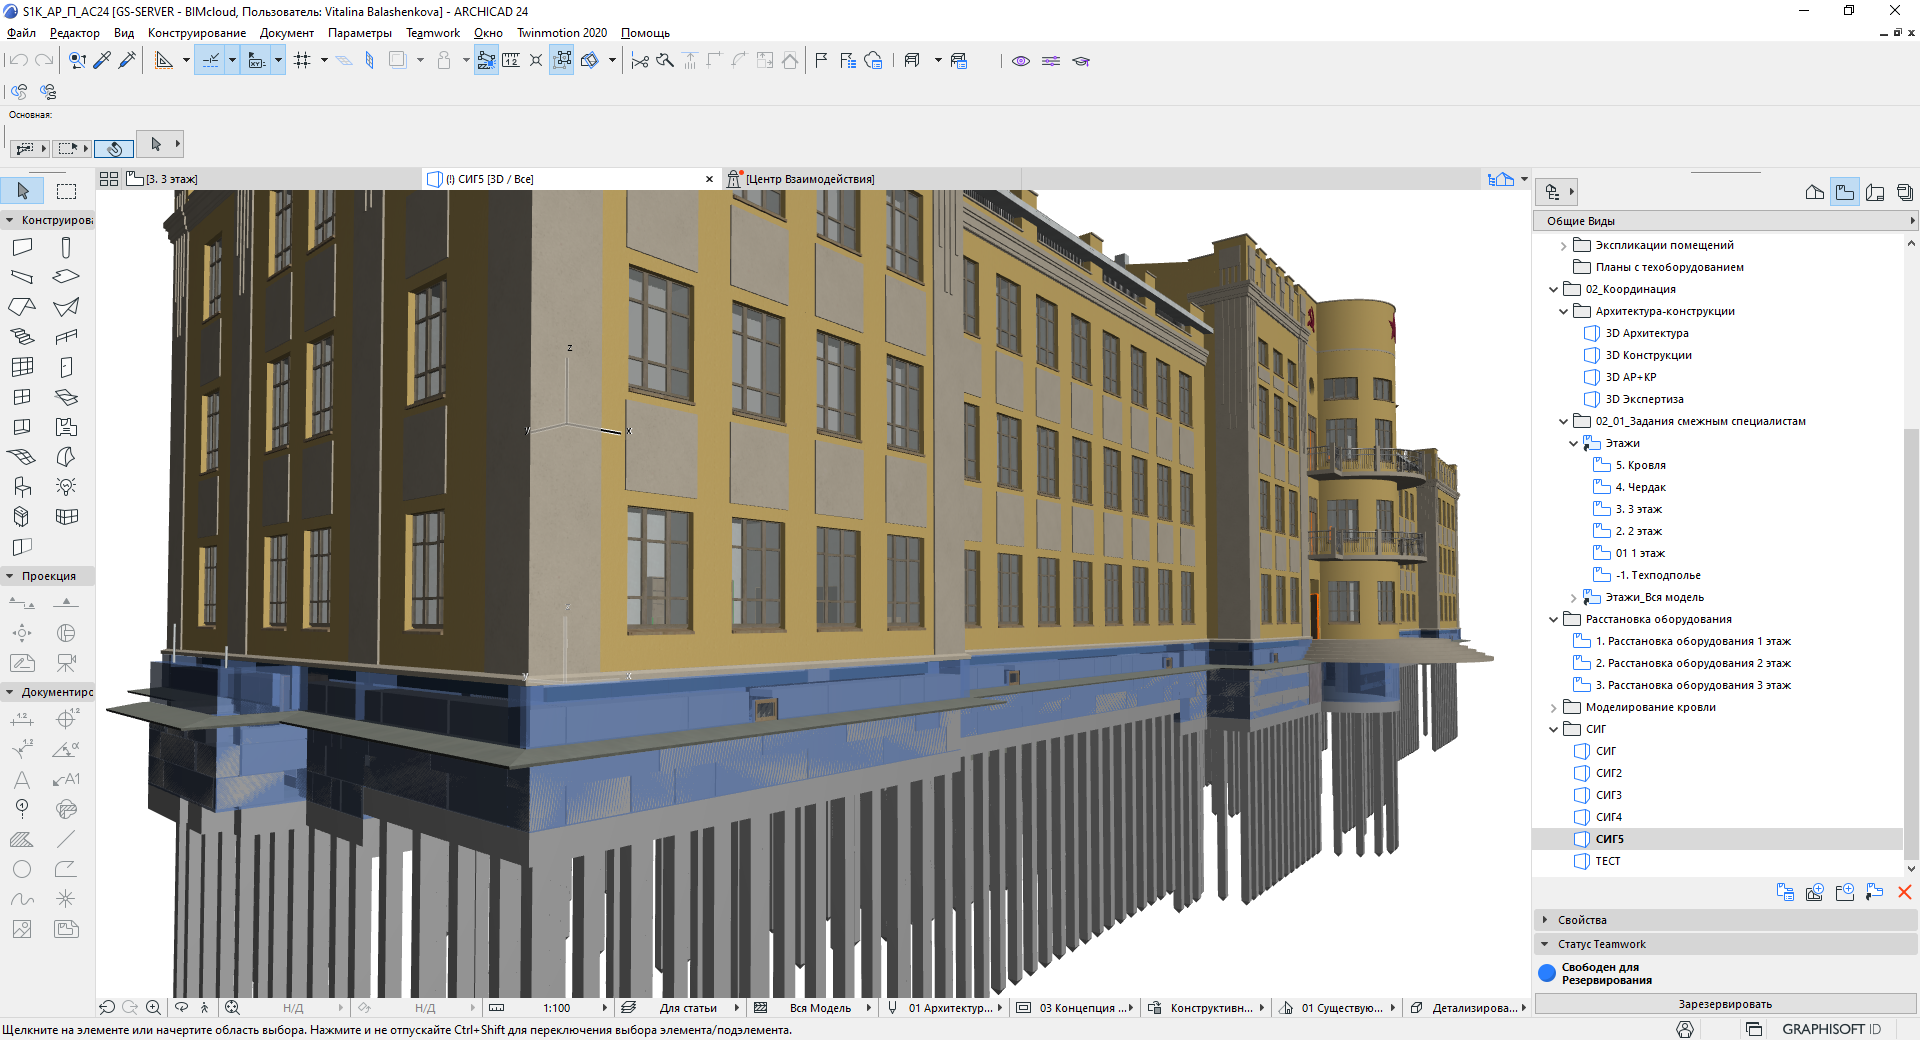Pick the Circle arc tool
The width and height of the screenshot is (1920, 1040).
click(22, 869)
